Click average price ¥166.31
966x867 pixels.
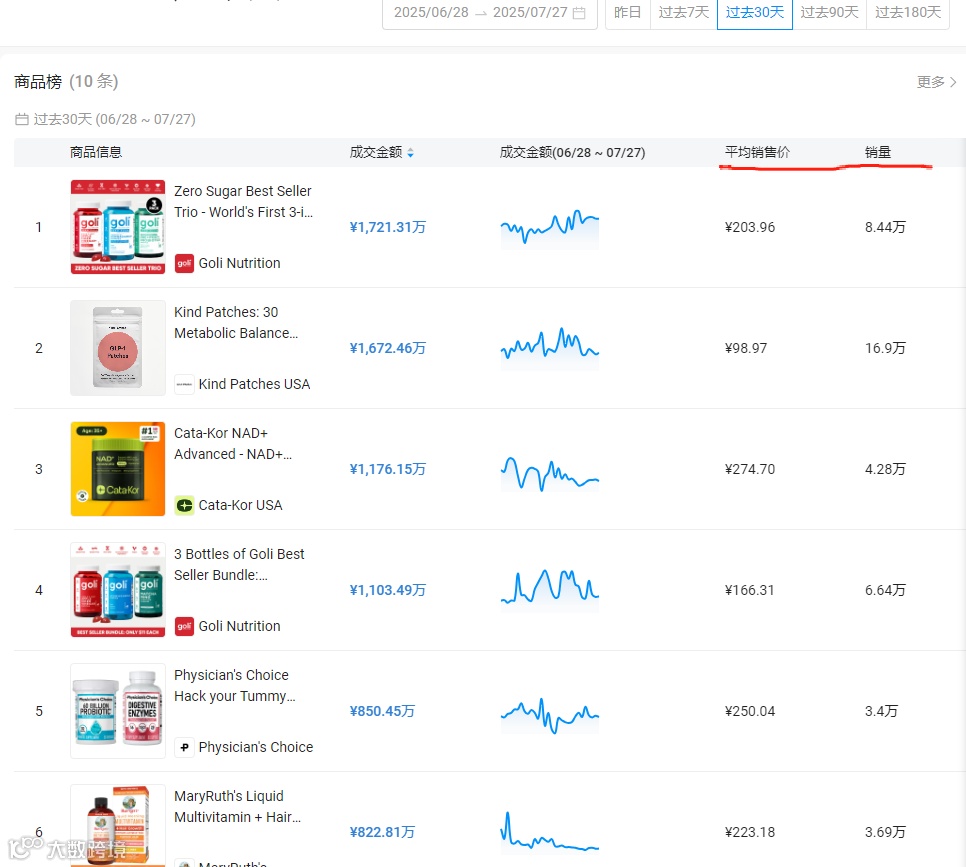(x=749, y=590)
